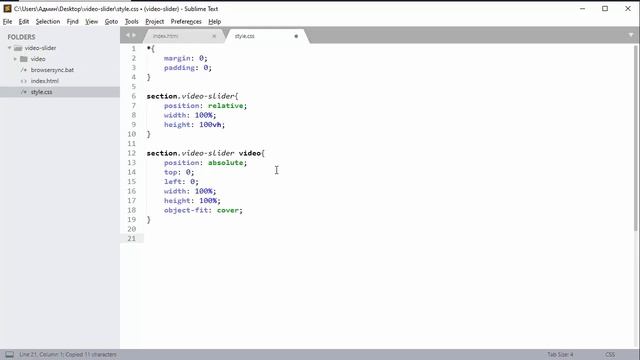Open the Find menu
Image resolution: width=640 pixels, height=360 pixels.
[72, 22]
